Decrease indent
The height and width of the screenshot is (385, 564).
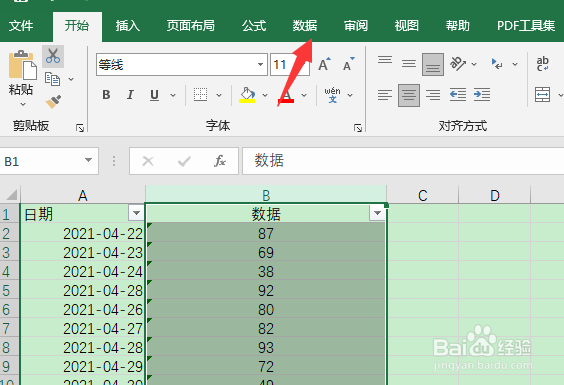(458, 95)
